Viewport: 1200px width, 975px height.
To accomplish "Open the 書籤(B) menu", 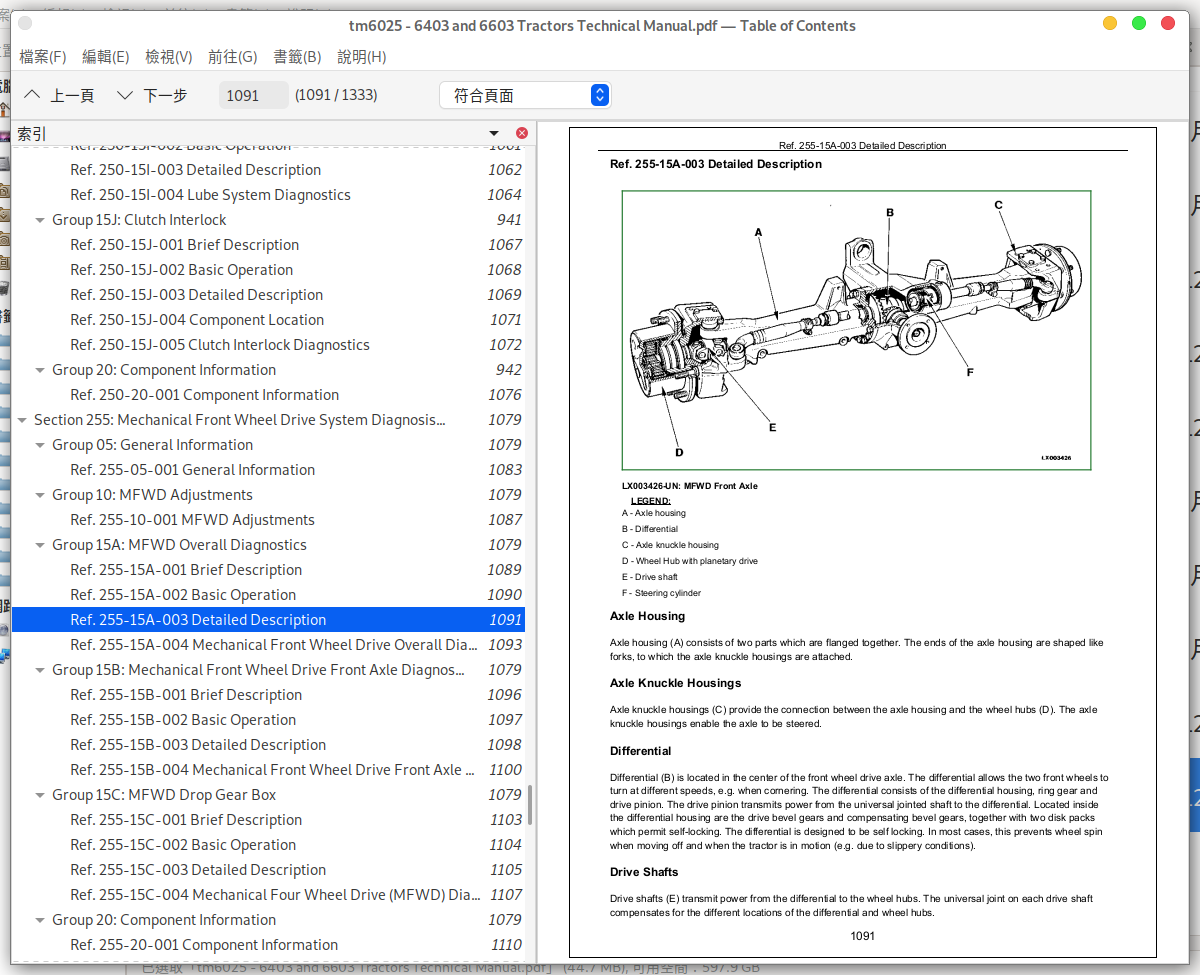I will click(297, 57).
